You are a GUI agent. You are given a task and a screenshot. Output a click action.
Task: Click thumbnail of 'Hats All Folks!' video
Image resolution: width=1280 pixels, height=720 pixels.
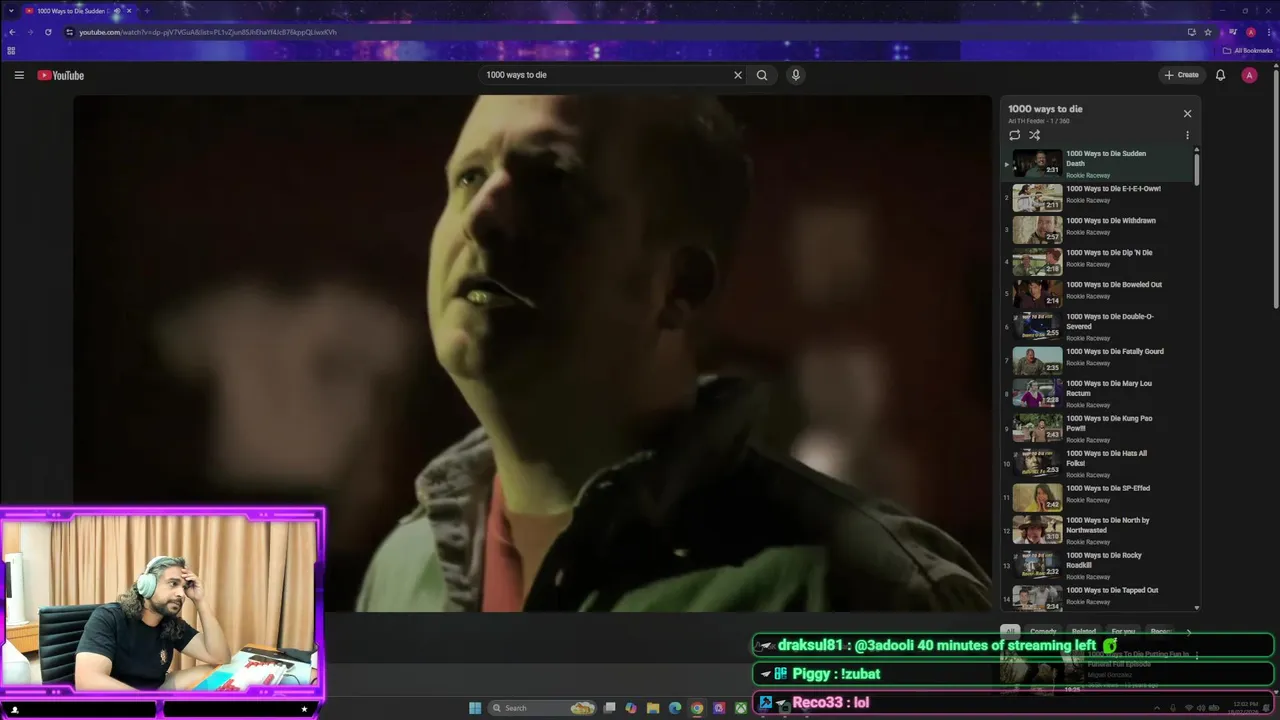click(x=1037, y=463)
